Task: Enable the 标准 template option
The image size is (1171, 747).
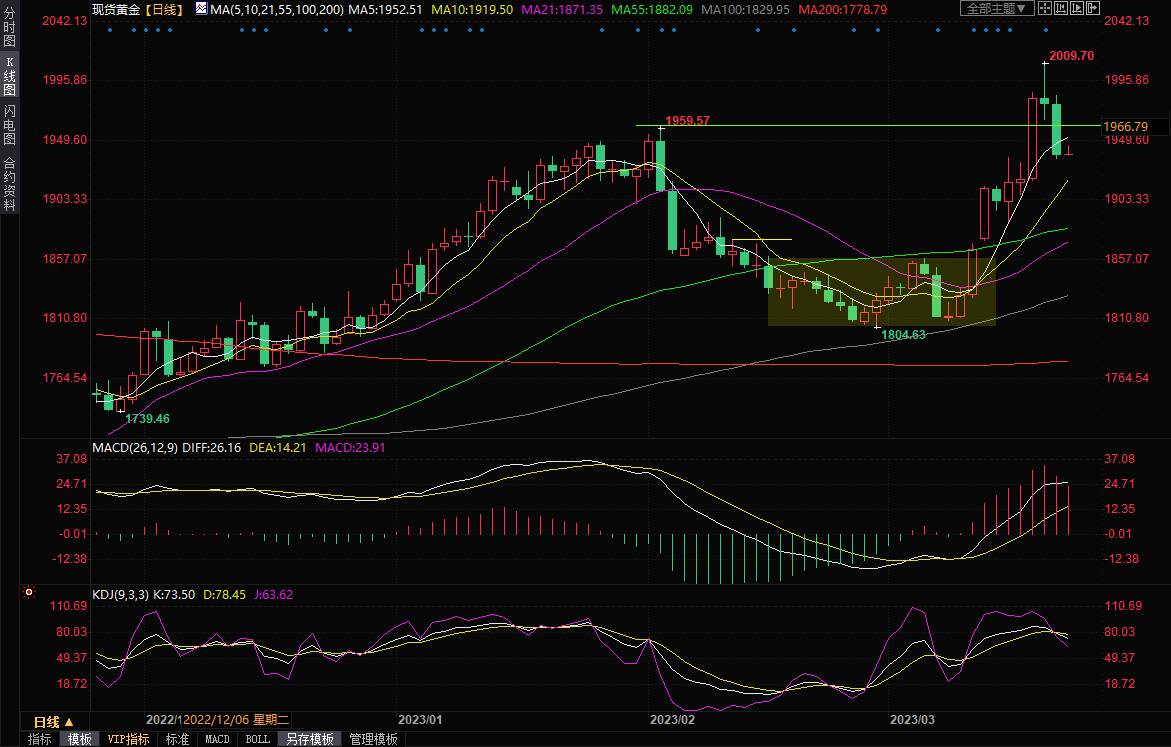Action: coord(177,739)
